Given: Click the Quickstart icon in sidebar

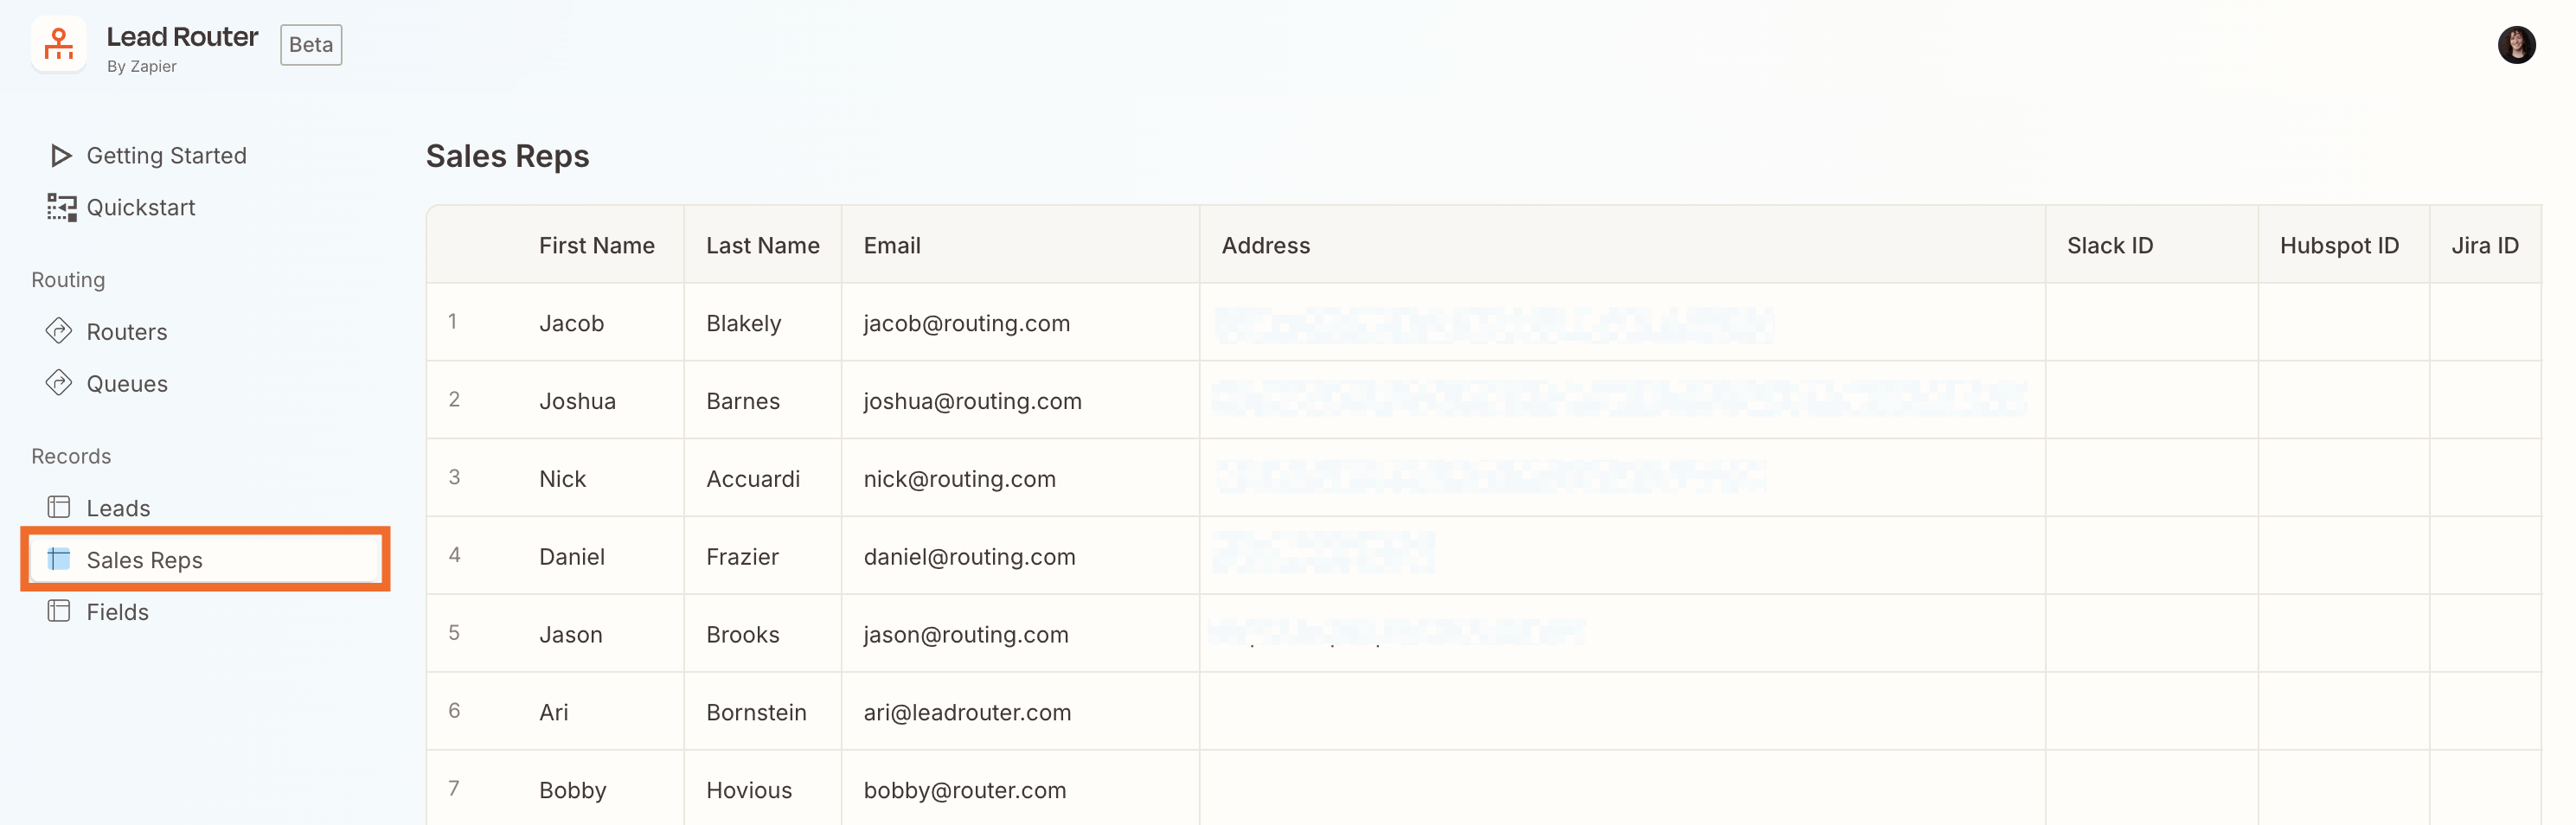Looking at the screenshot, I should click(x=60, y=207).
